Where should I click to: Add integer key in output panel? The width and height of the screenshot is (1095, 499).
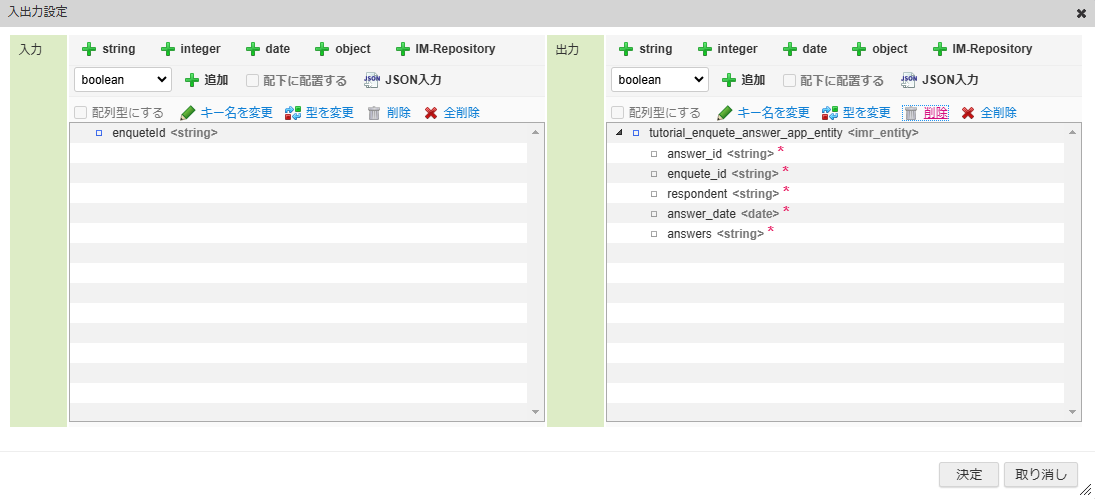728,49
